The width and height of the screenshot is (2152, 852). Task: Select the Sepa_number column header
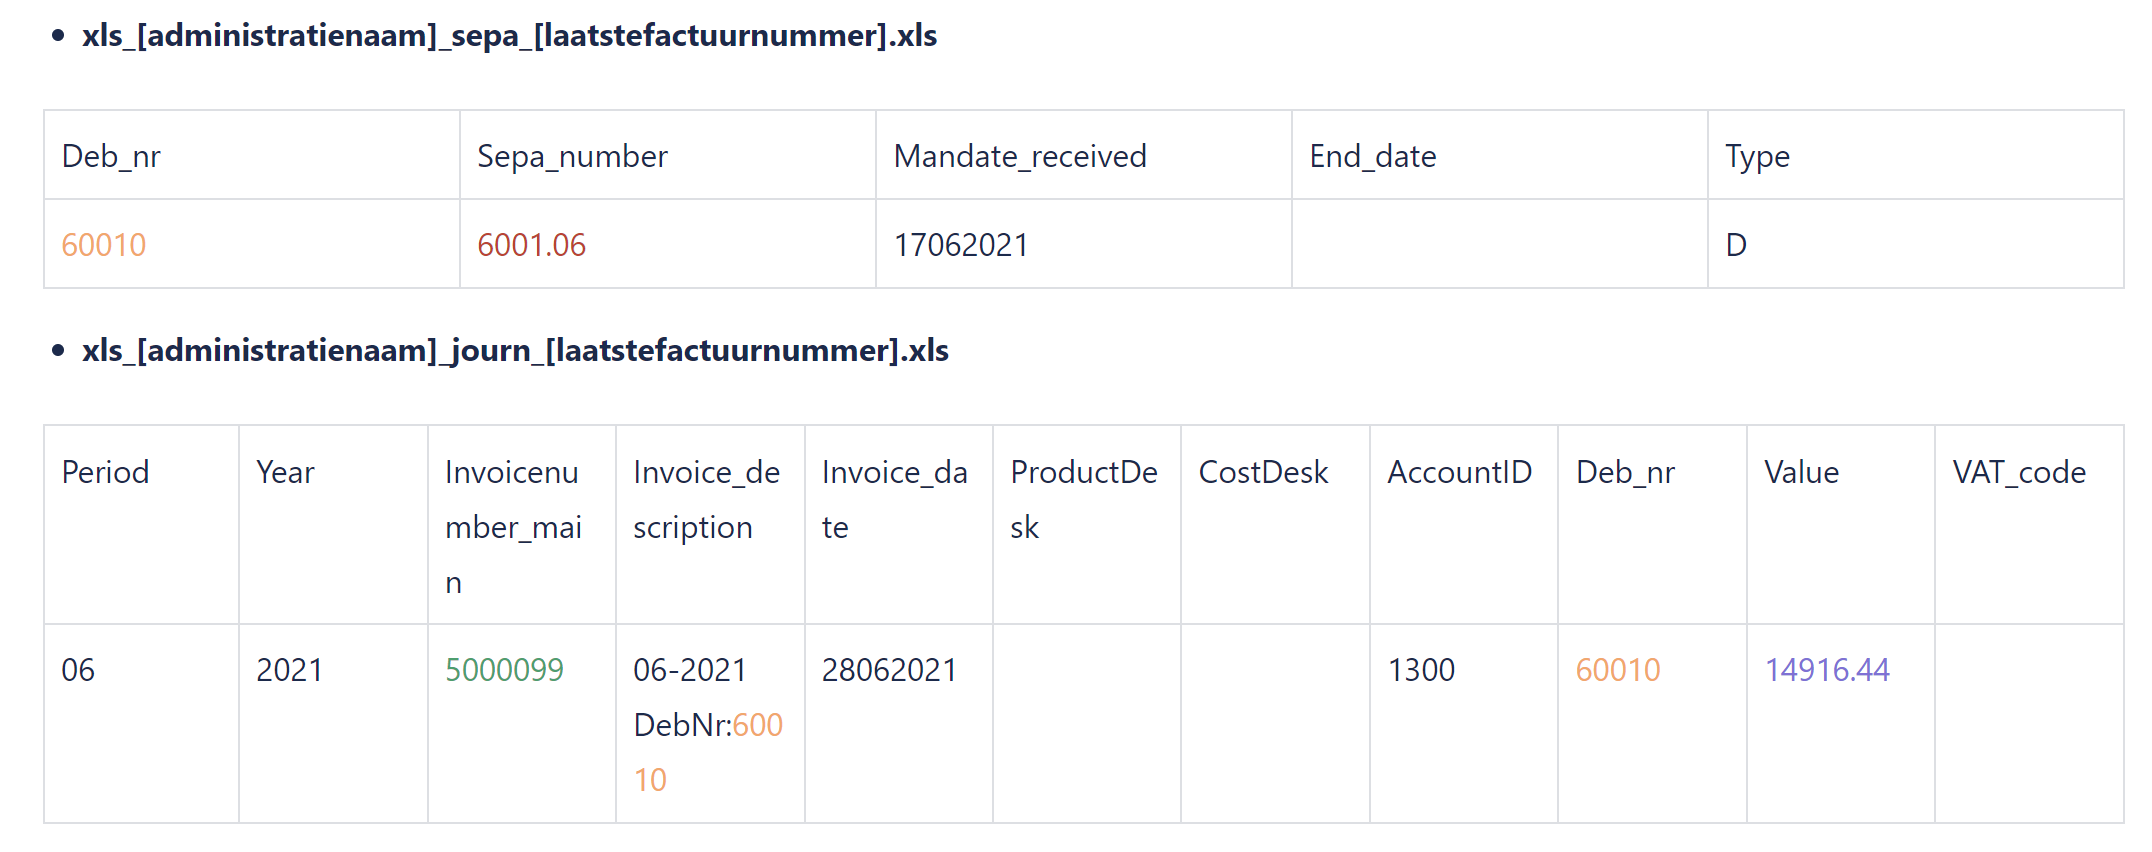pyautogui.click(x=572, y=156)
